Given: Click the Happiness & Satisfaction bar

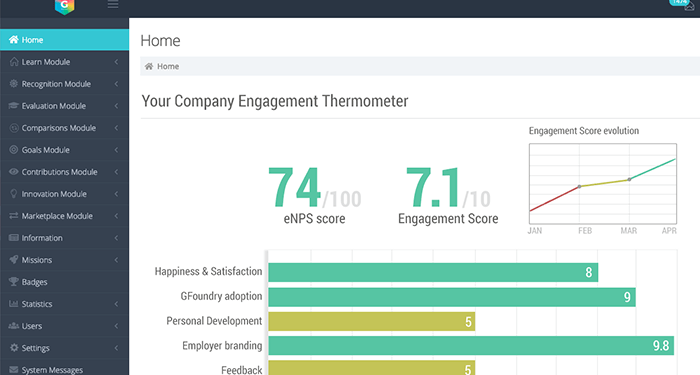Looking at the screenshot, I should pos(433,272).
